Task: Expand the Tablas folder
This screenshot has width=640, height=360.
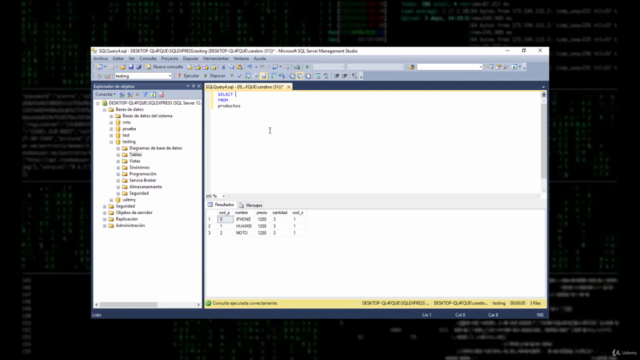Action: 118,155
